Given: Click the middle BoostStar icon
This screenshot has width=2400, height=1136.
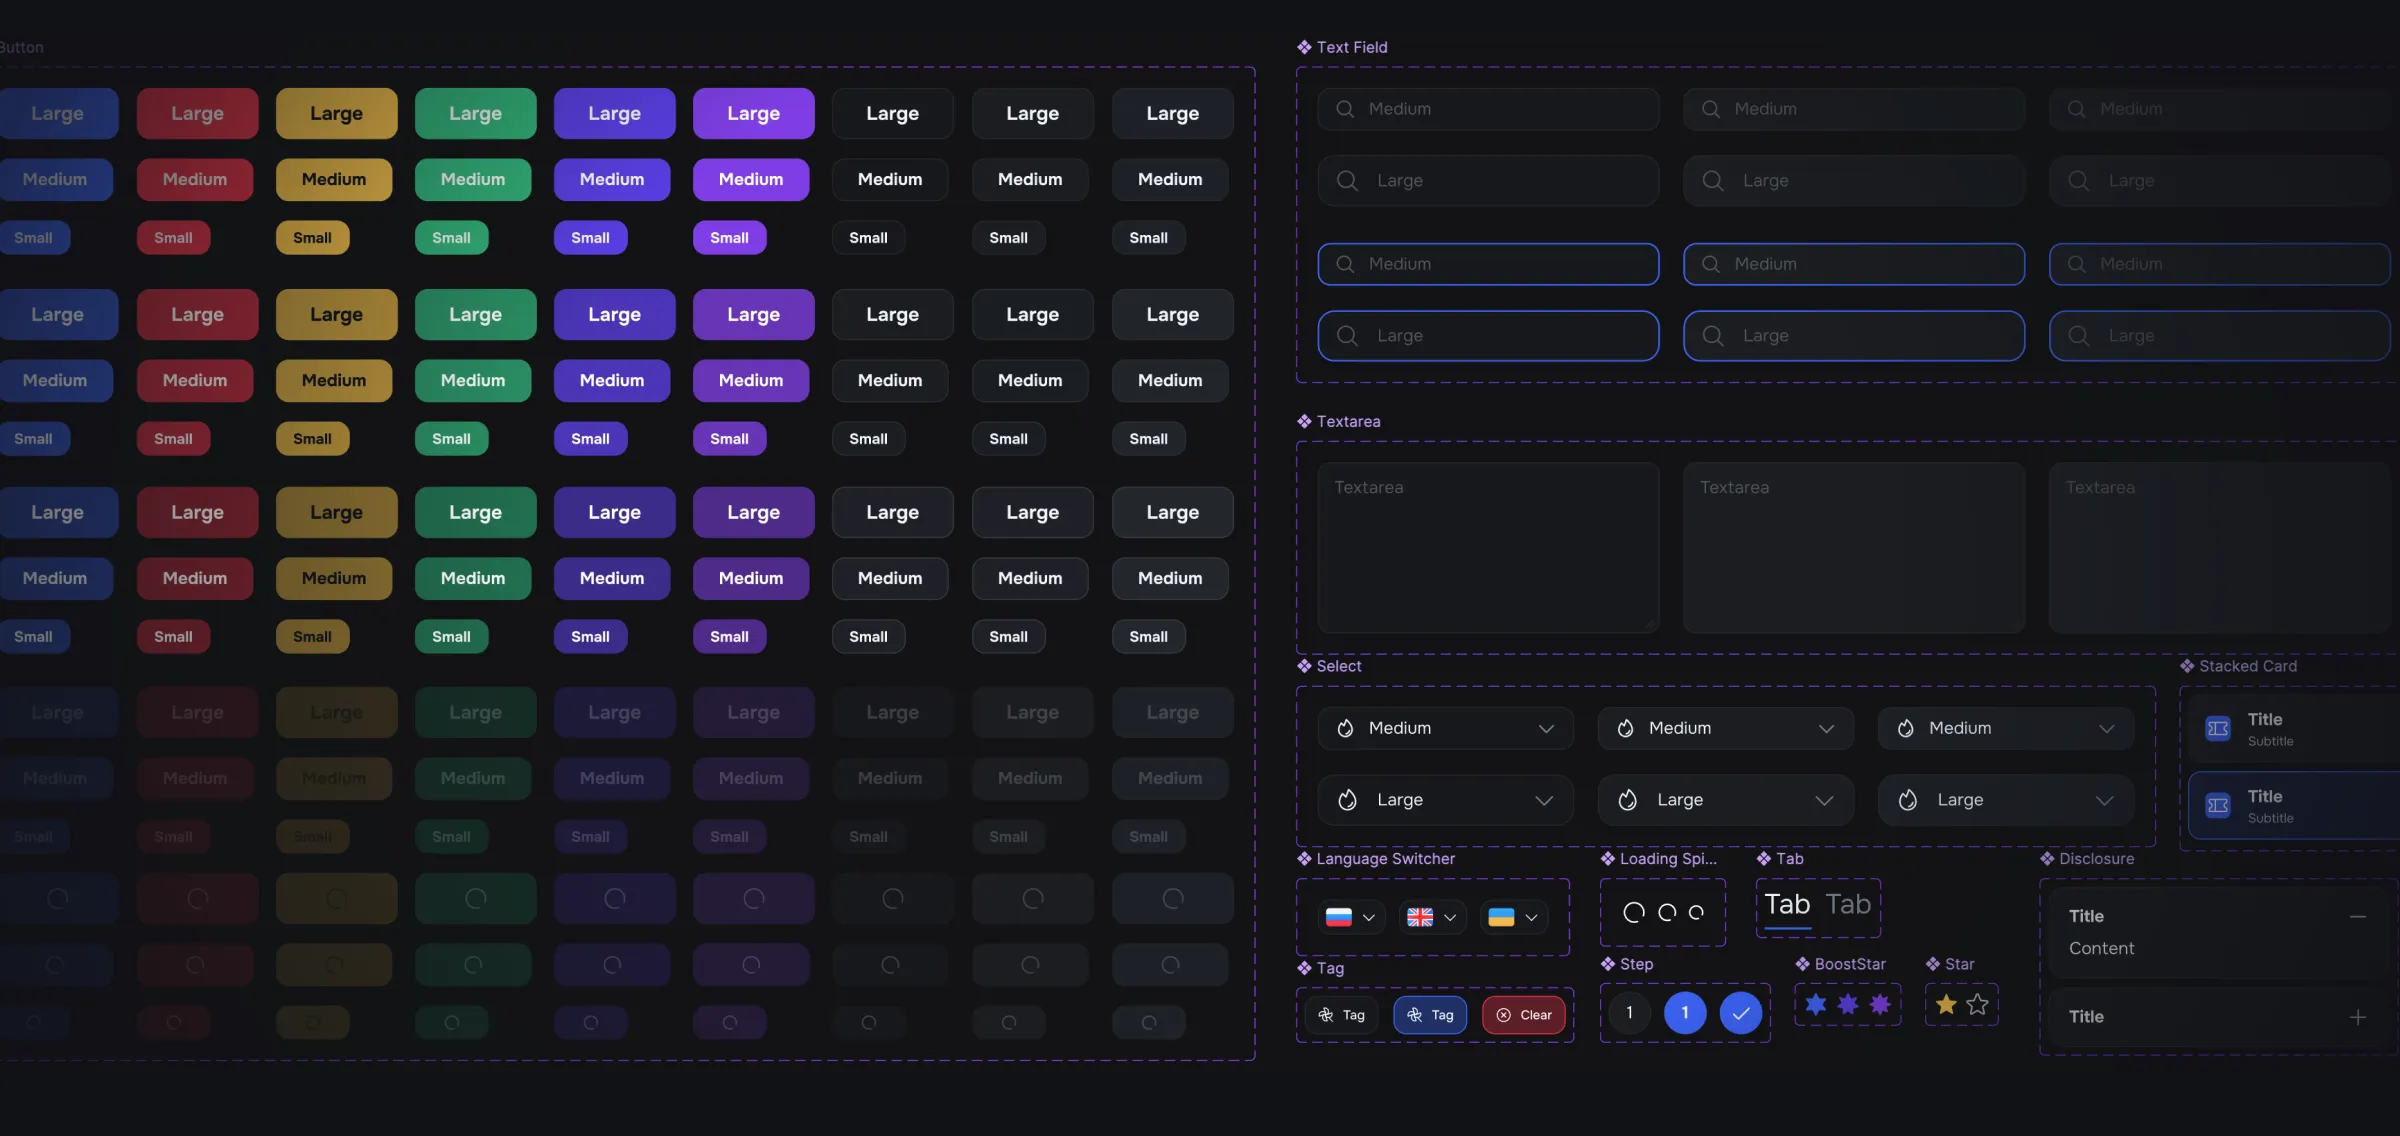Looking at the screenshot, I should (x=1848, y=1004).
